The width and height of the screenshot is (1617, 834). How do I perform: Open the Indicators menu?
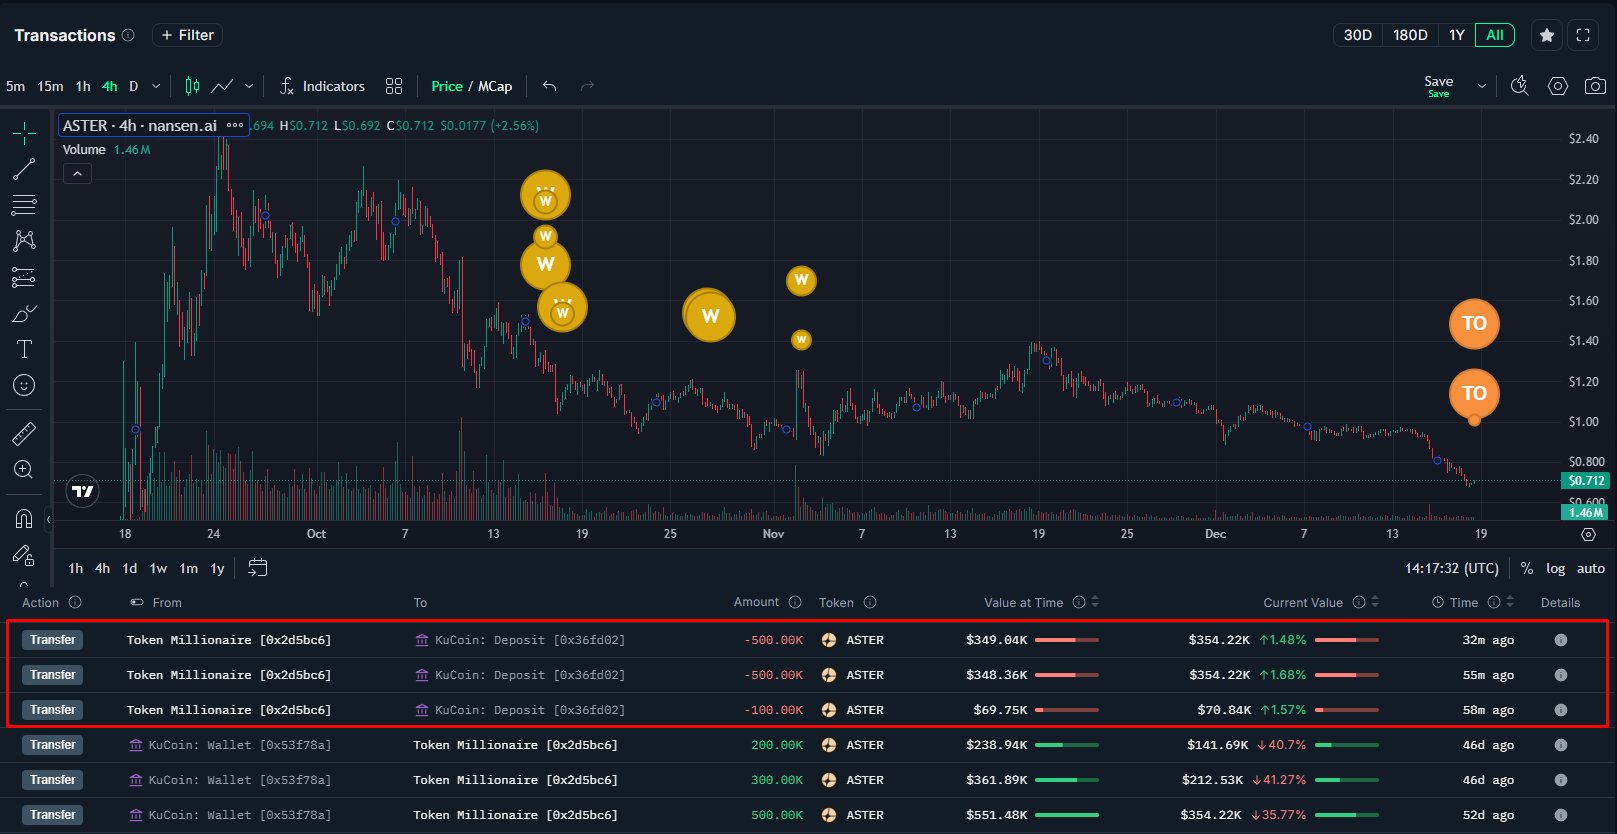[x=322, y=86]
